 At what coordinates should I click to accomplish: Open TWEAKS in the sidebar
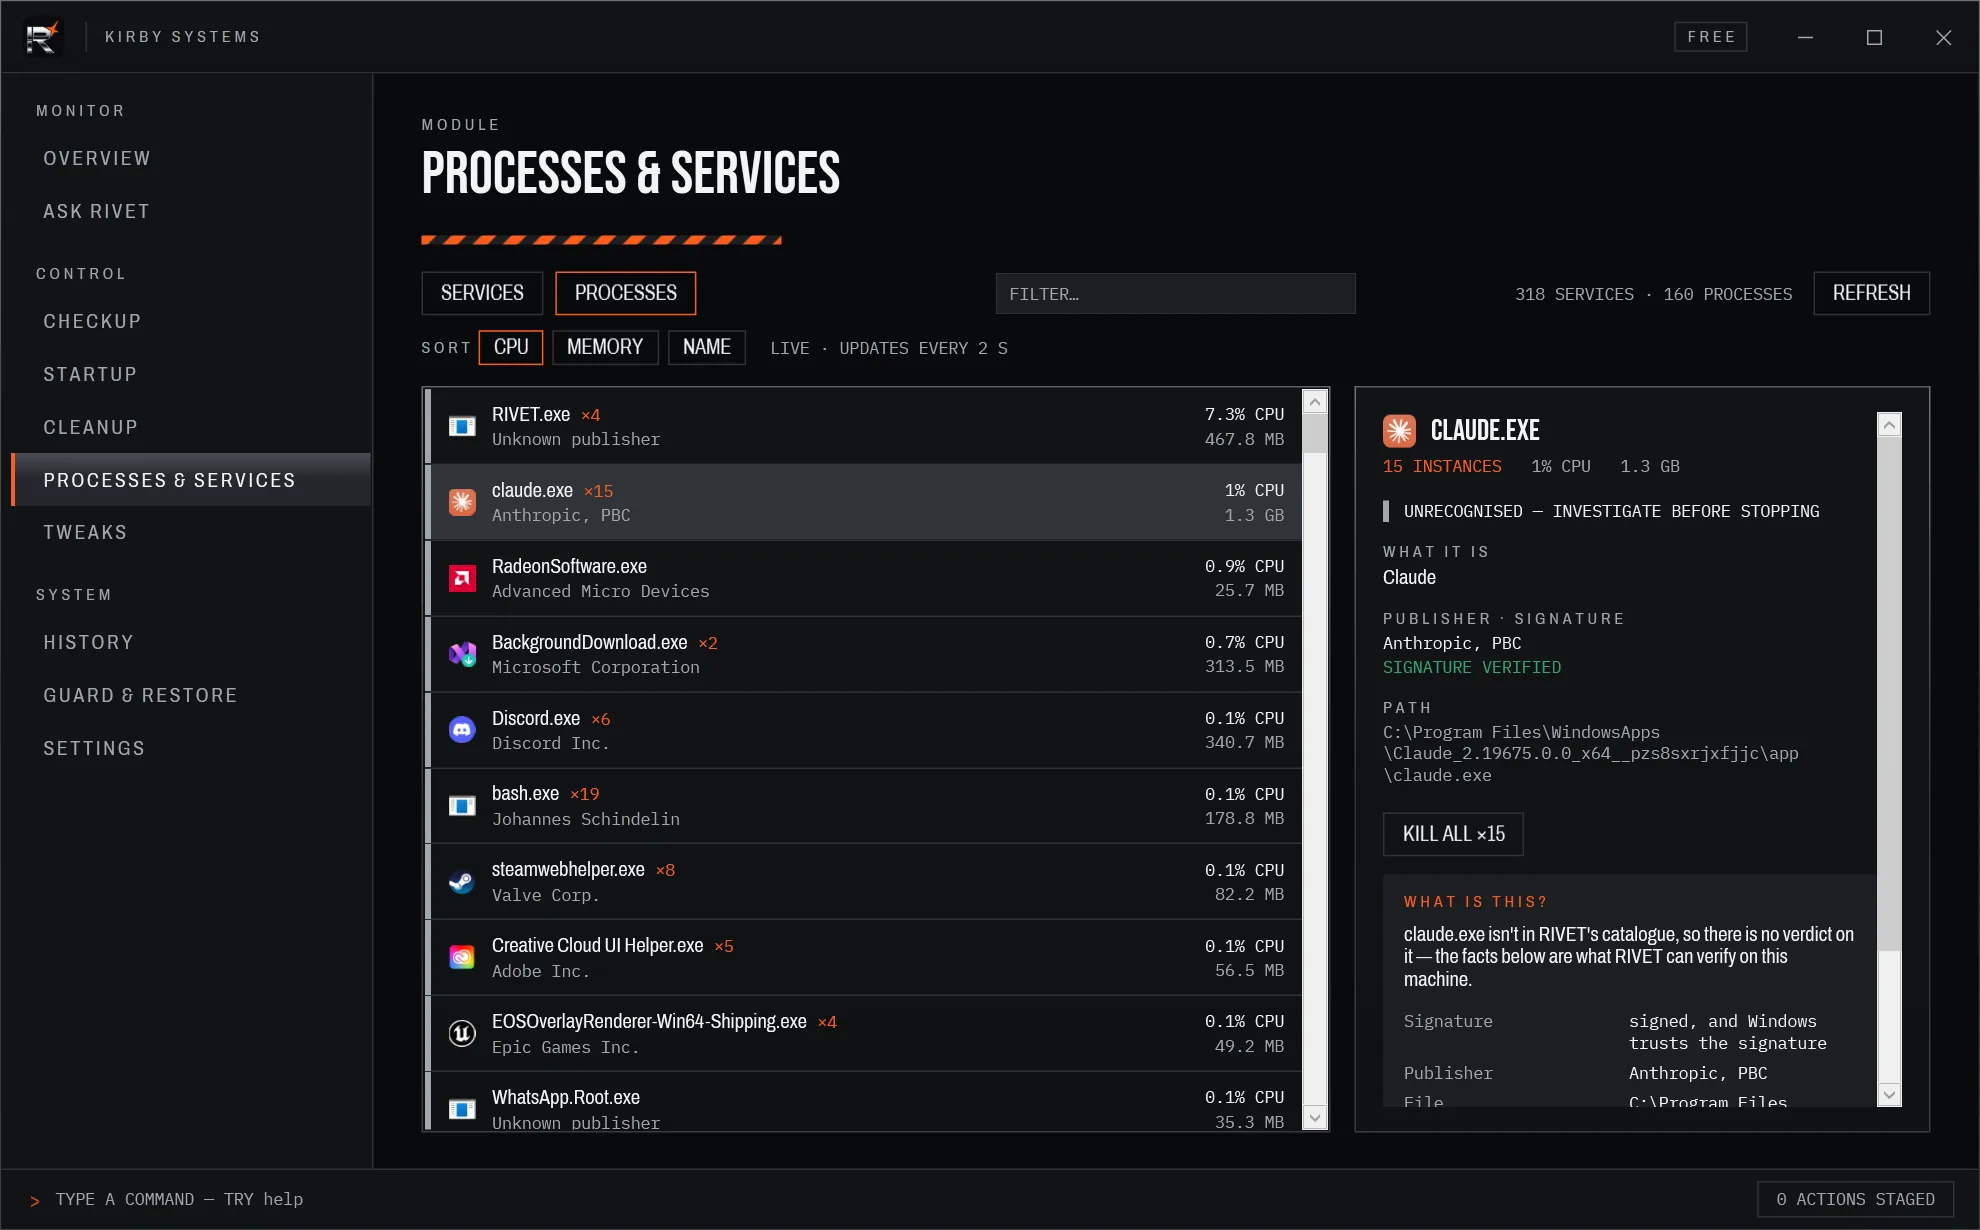click(191, 533)
